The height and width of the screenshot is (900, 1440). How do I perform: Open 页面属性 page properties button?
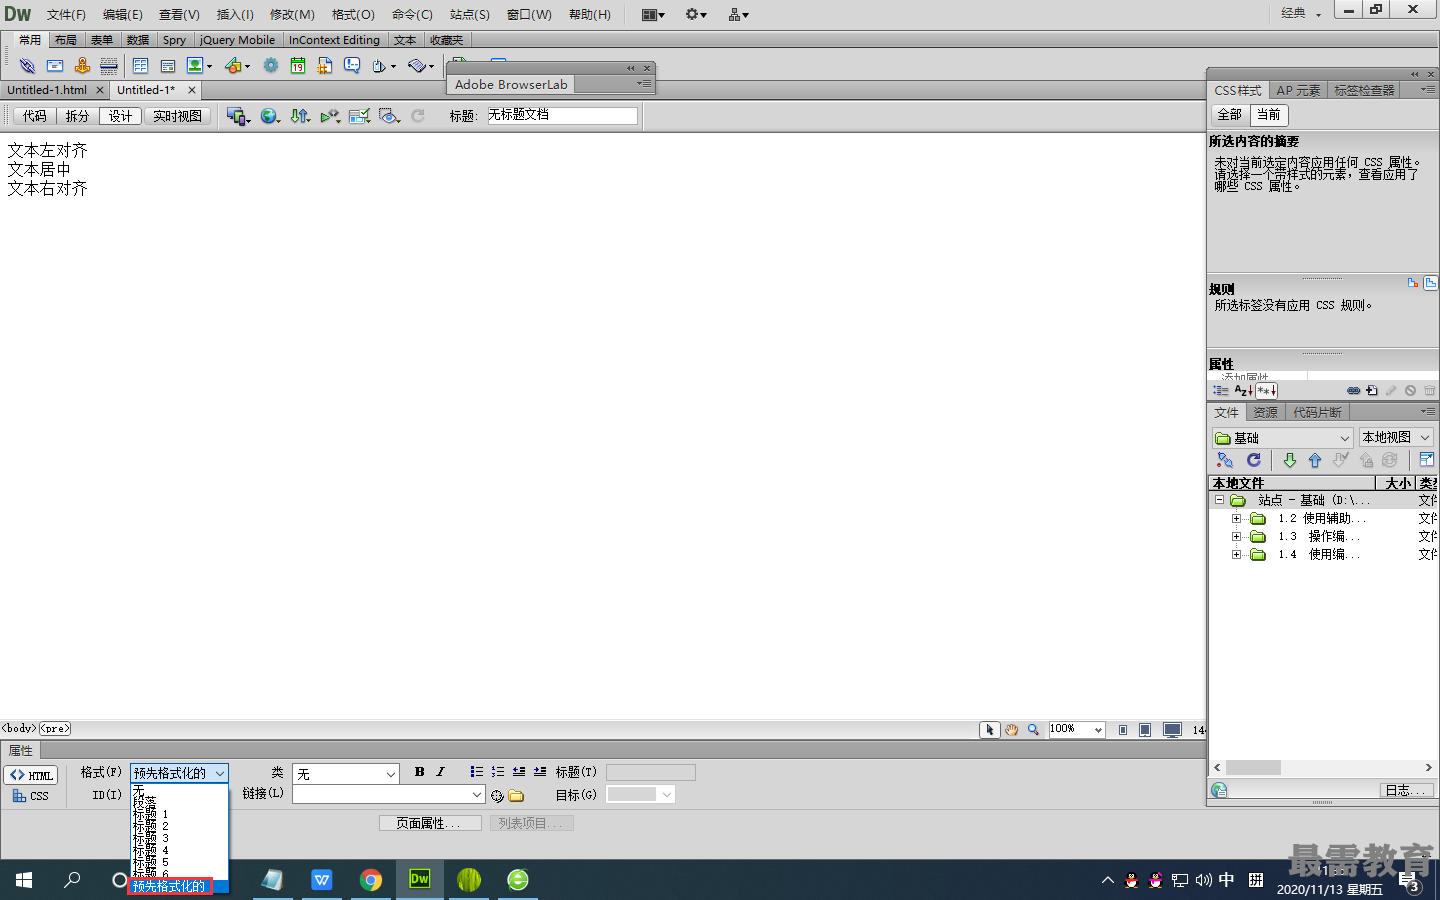pos(429,823)
